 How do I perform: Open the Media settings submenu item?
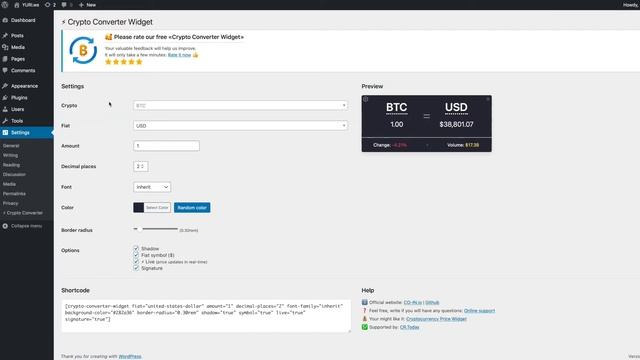click(9, 184)
